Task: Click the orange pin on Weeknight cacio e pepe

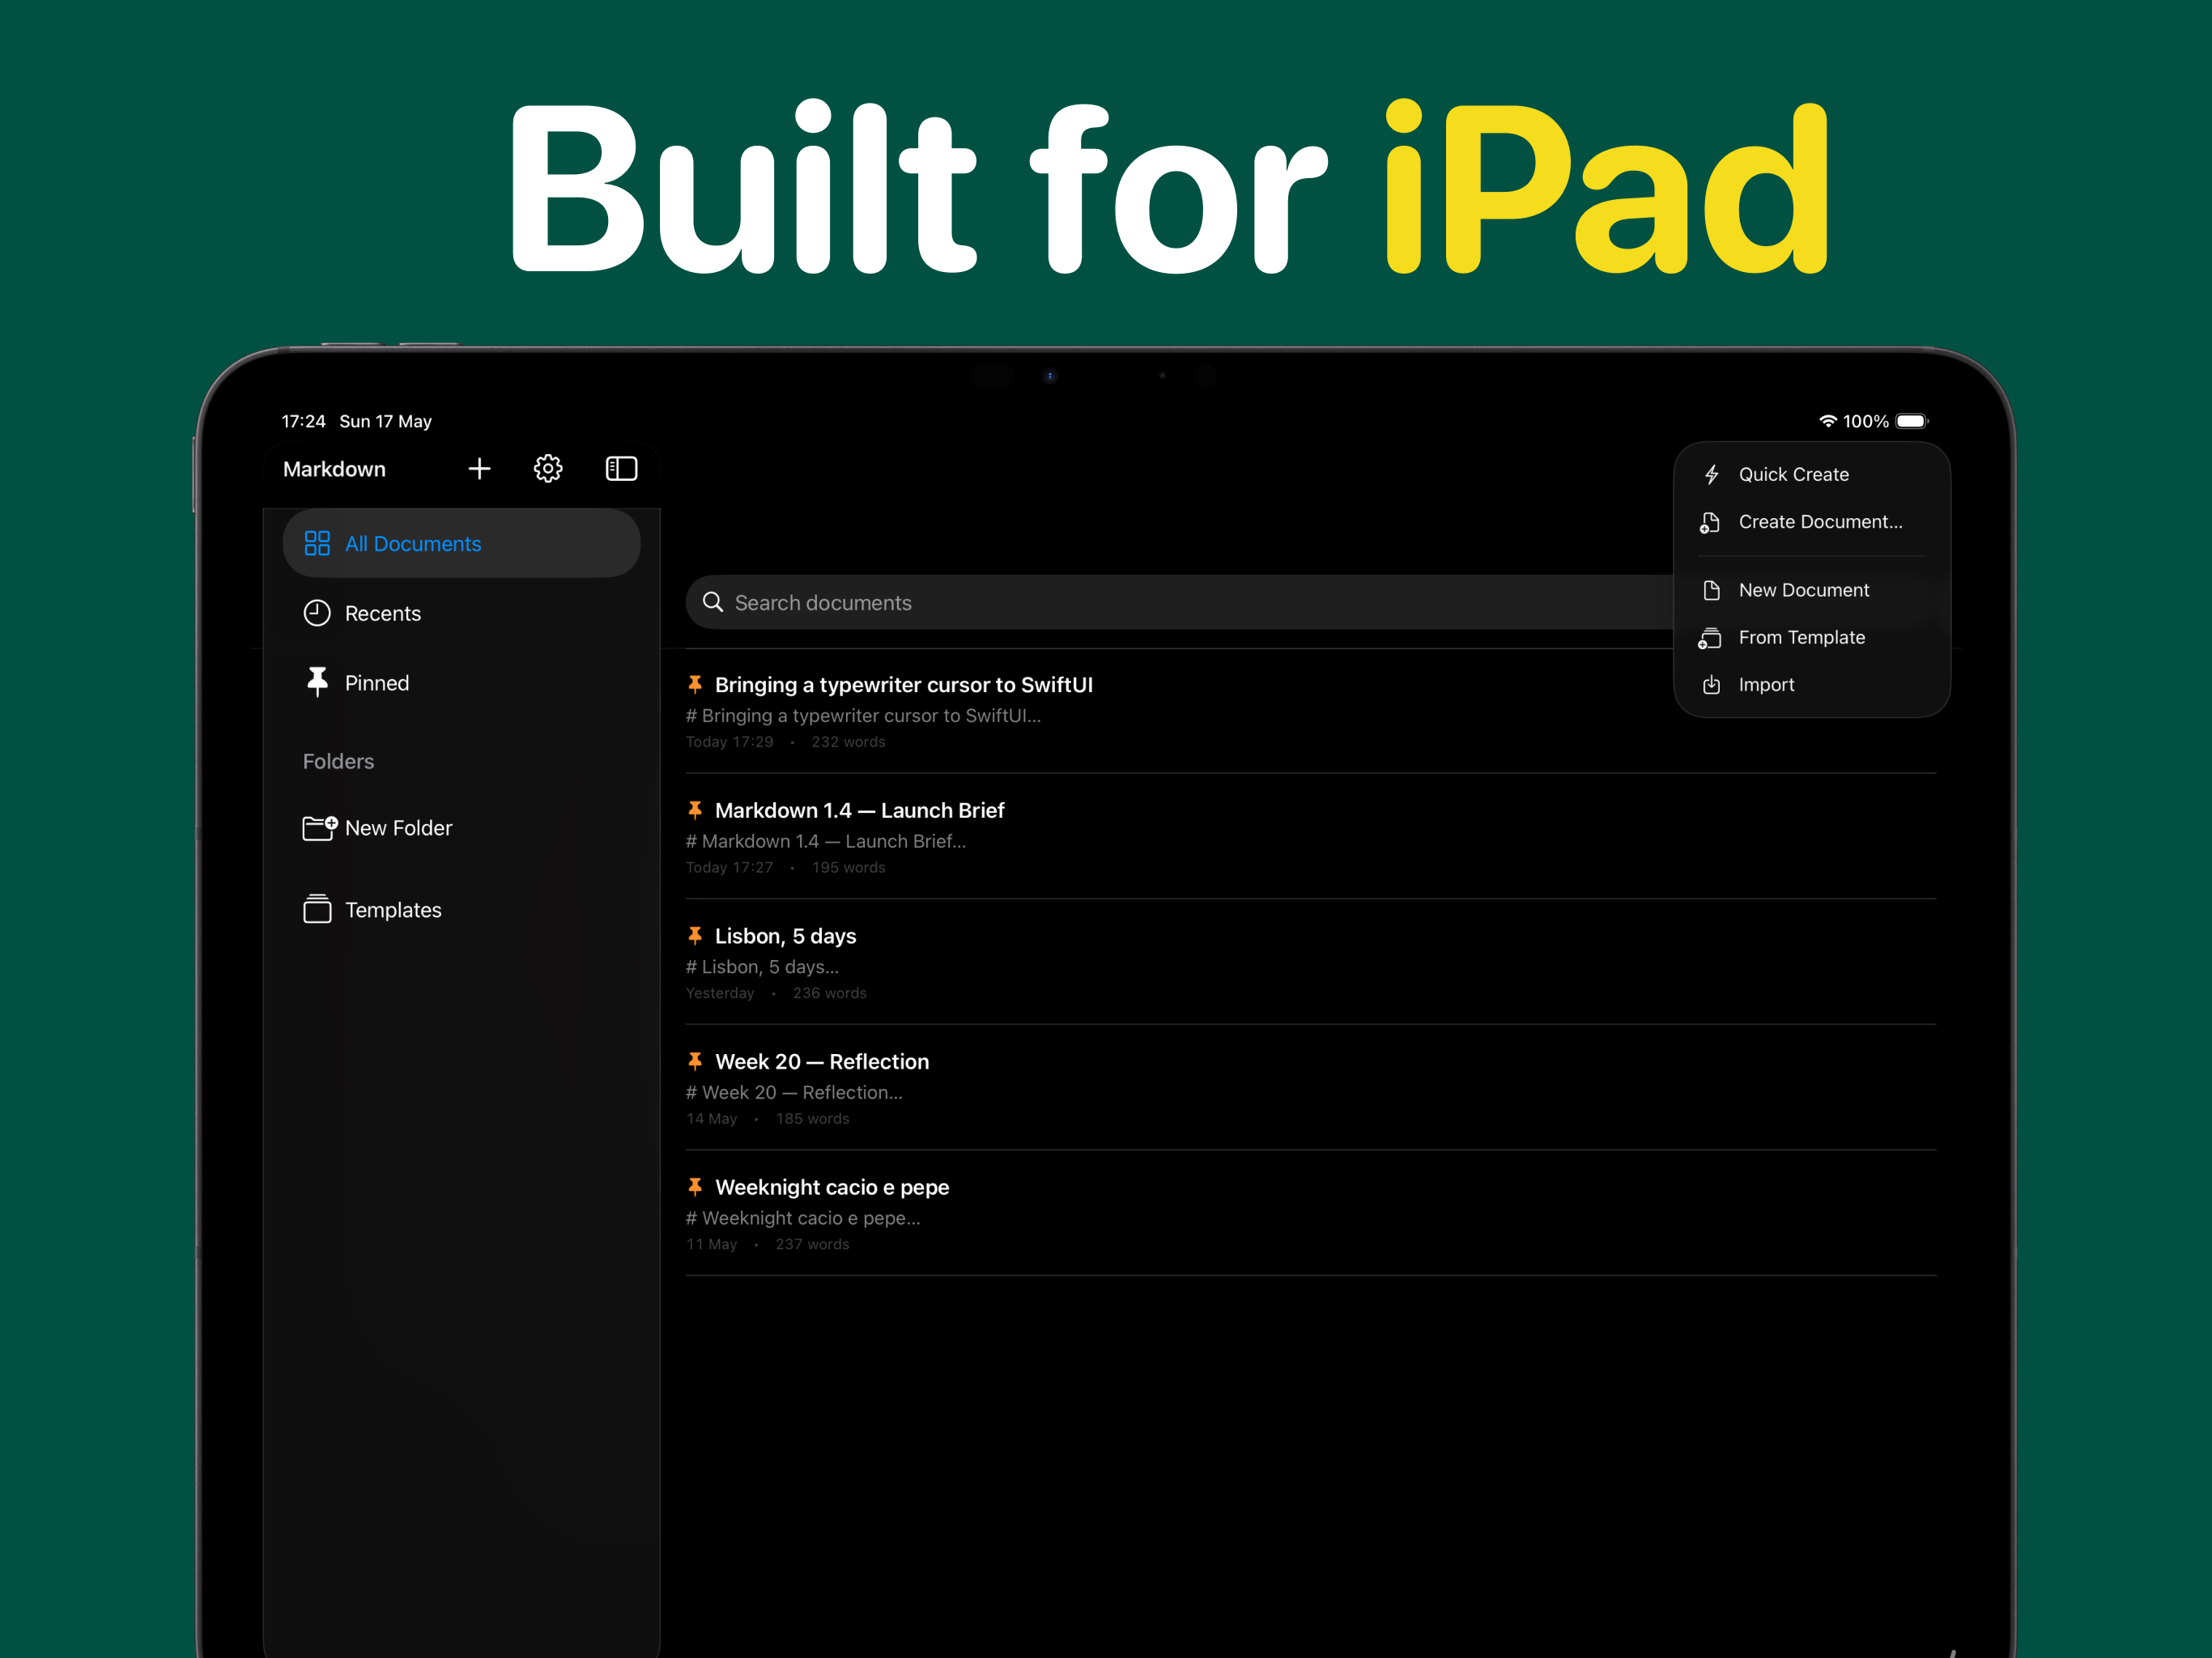Action: pyautogui.click(x=695, y=1187)
